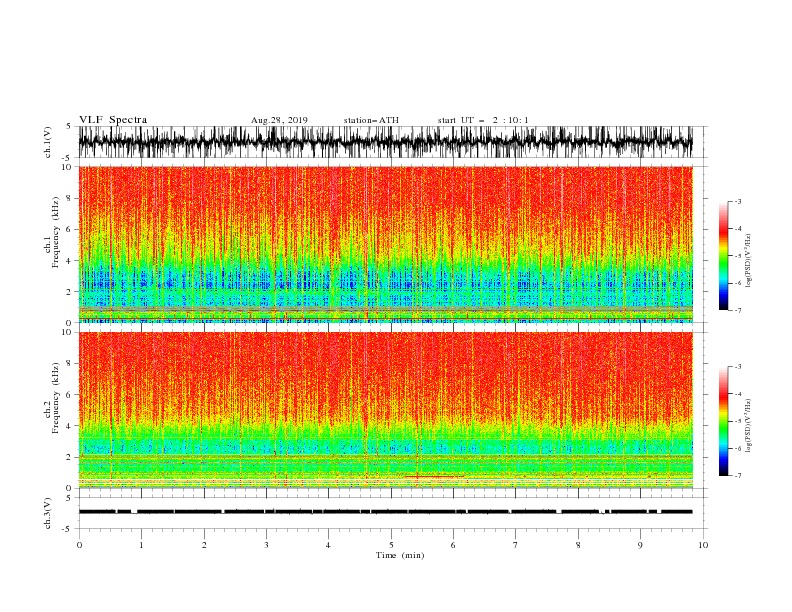Click the "3" tick on the time axis
This screenshot has width=792, height=612.
click(266, 545)
